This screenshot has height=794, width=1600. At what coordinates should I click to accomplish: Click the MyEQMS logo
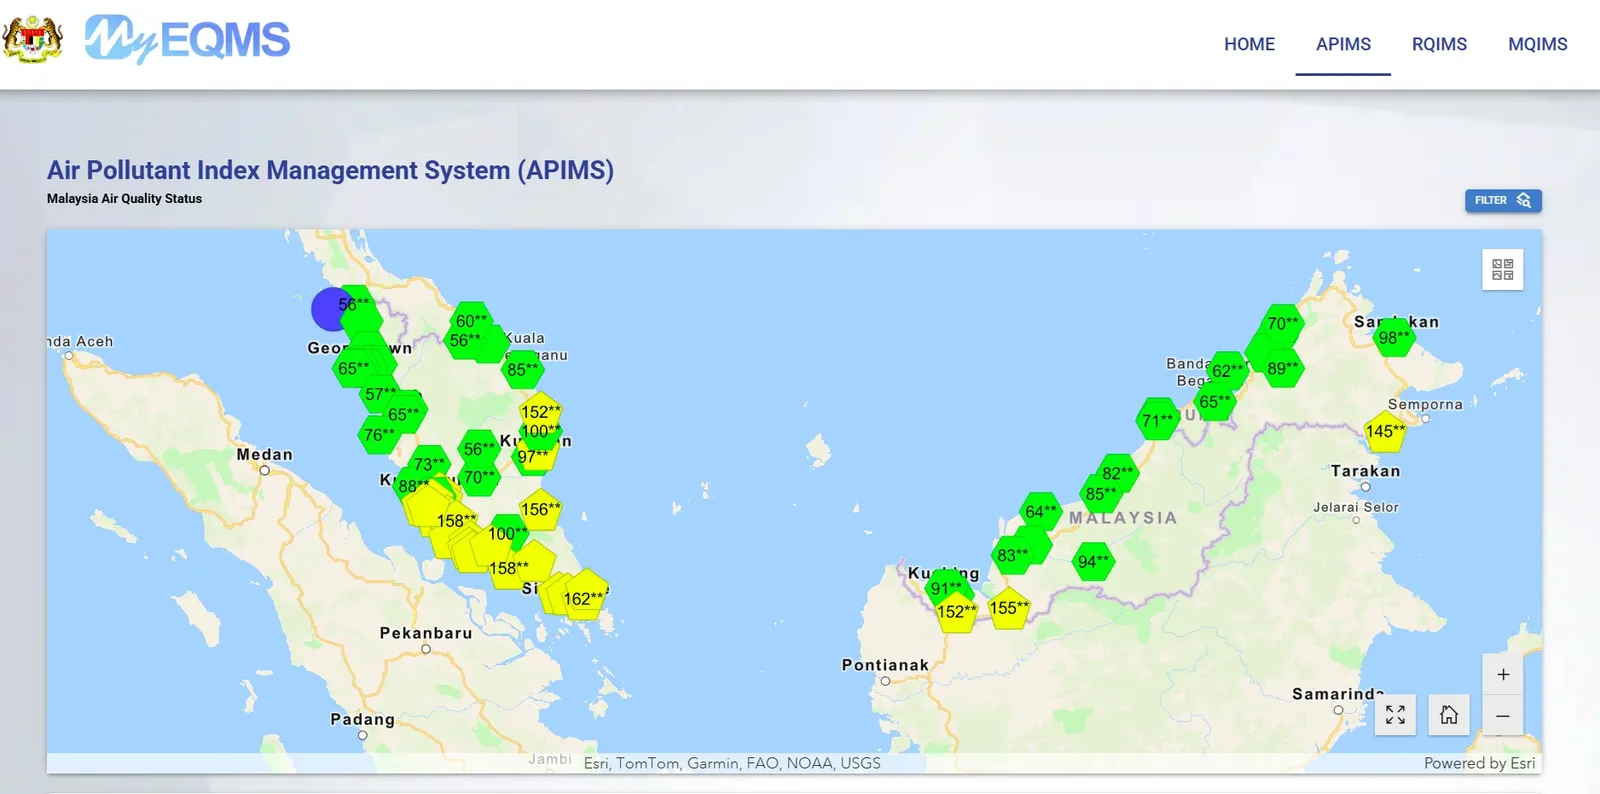pyautogui.click(x=187, y=40)
